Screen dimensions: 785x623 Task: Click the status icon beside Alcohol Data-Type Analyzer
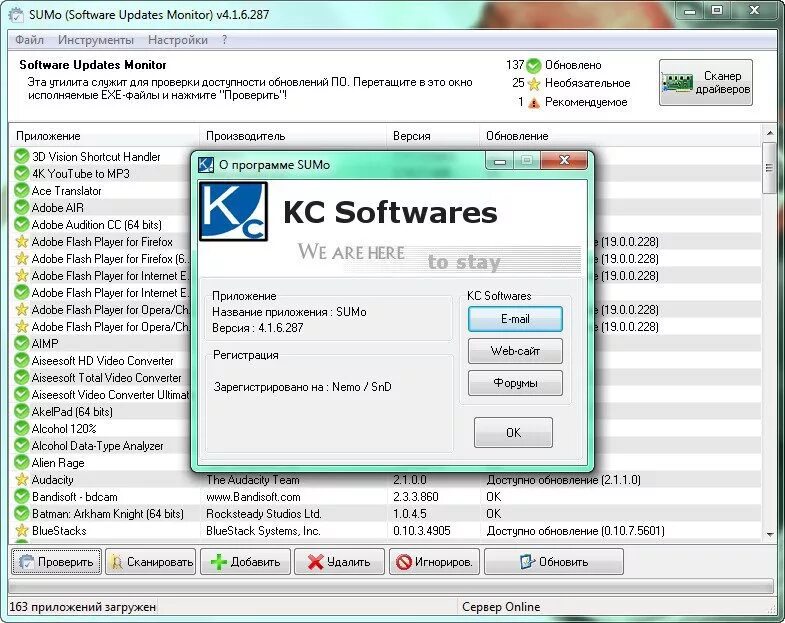click(22, 446)
